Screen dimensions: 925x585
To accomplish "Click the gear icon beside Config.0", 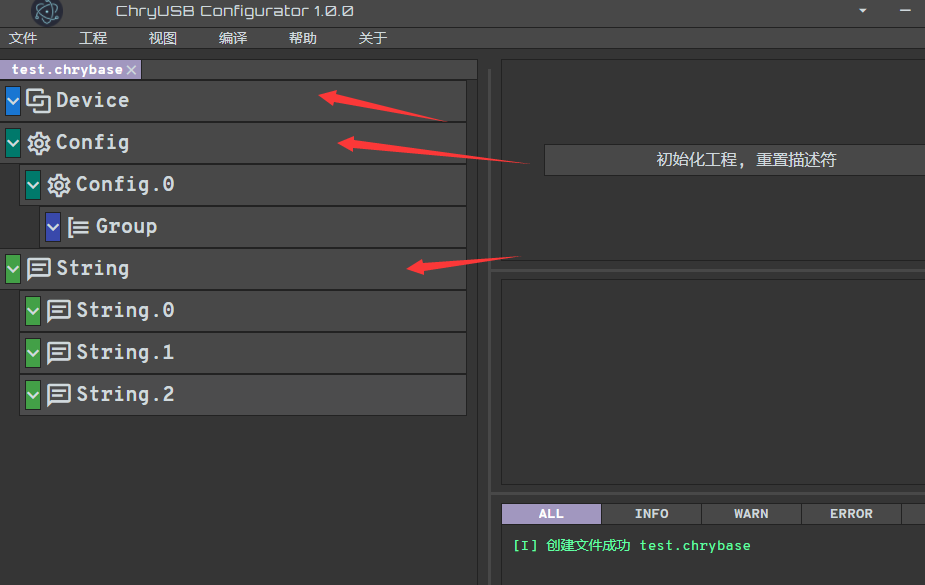I will click(x=59, y=185).
